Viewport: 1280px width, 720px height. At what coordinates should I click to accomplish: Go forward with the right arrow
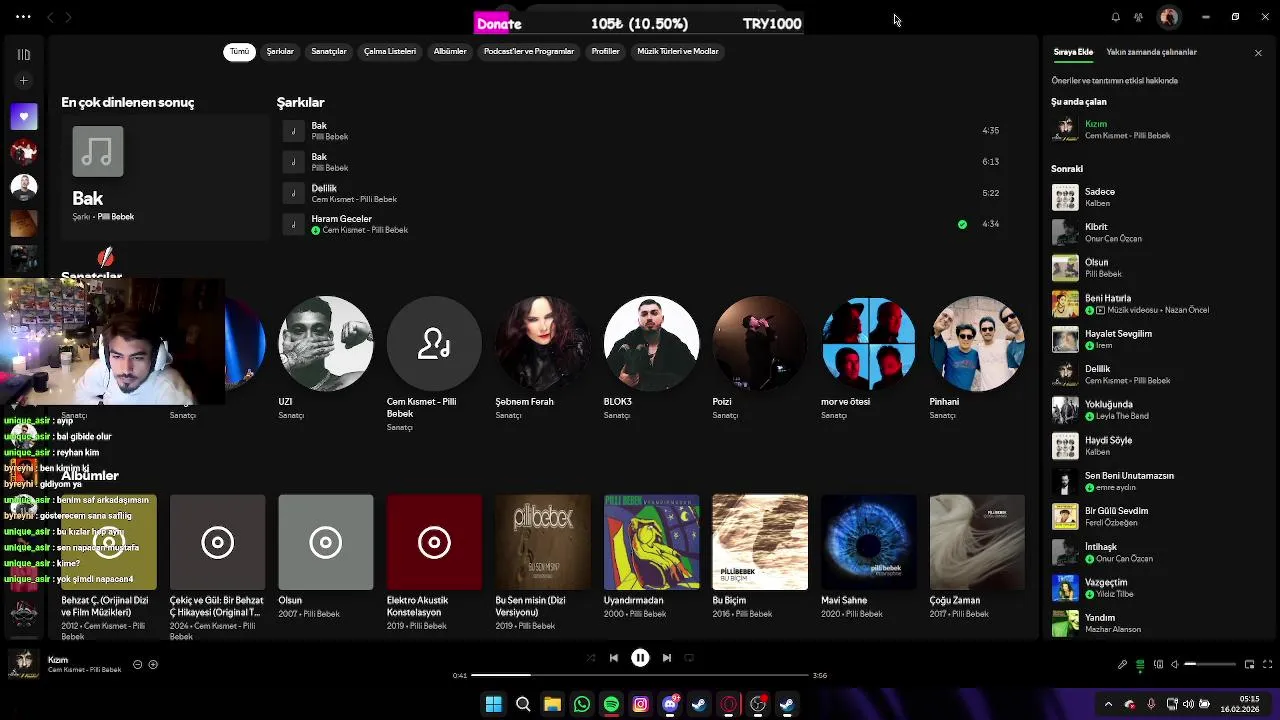(x=68, y=17)
